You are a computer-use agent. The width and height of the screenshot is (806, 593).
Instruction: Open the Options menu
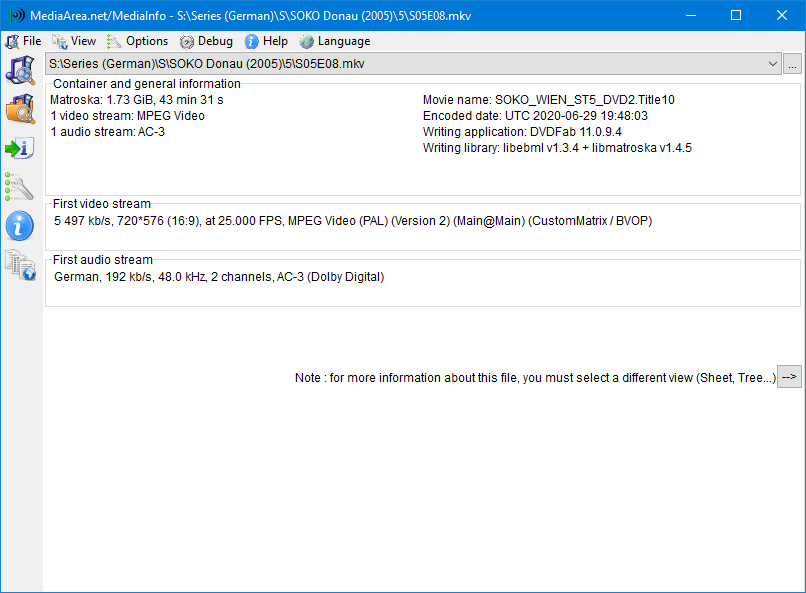[137, 41]
